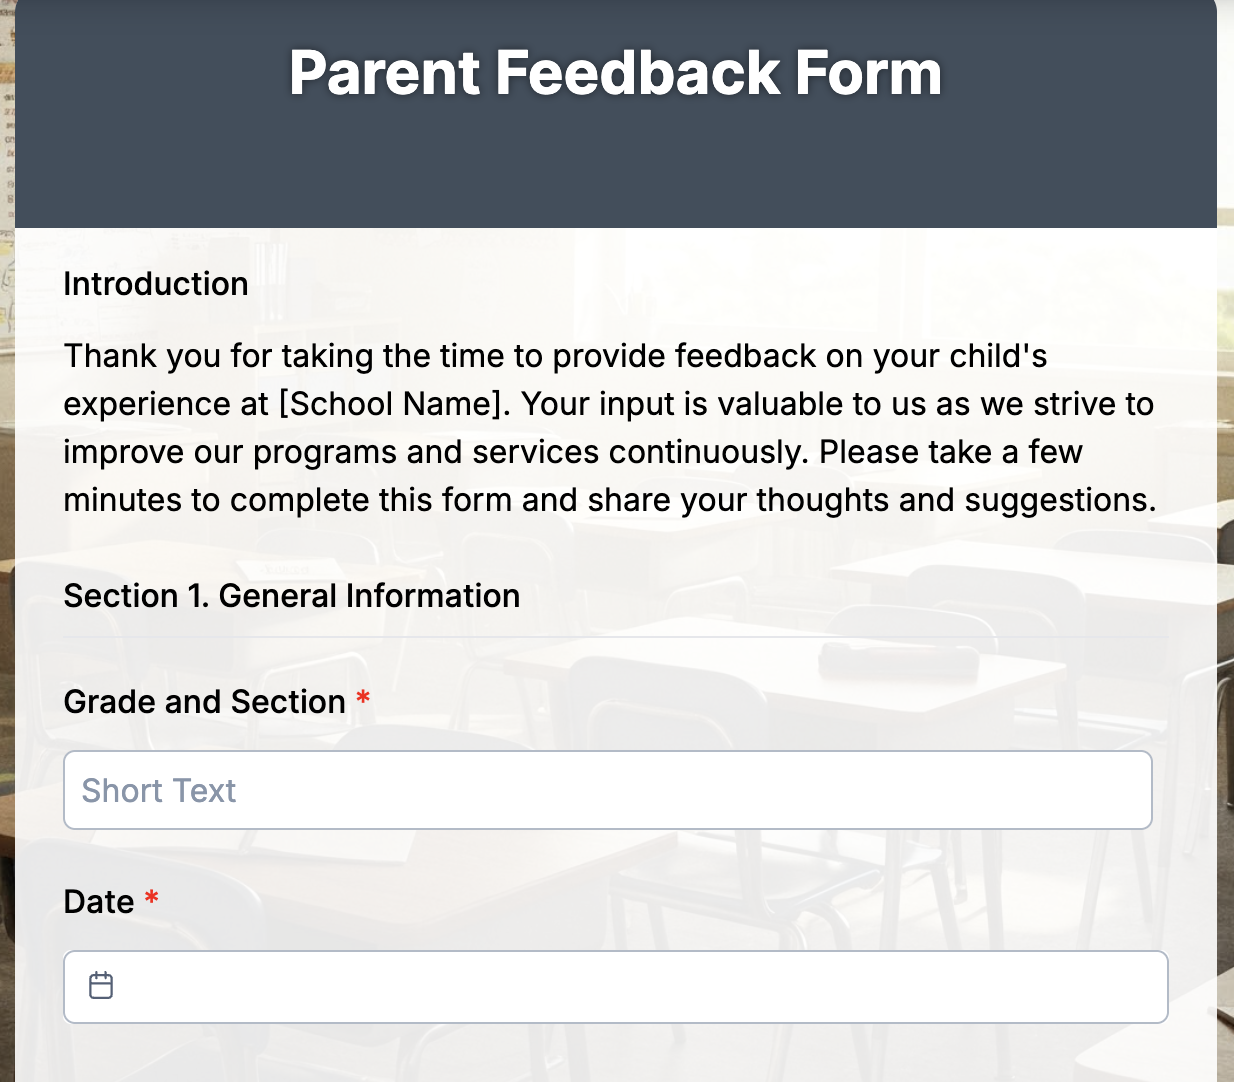Click inside the Grade and Section text box
The width and height of the screenshot is (1234, 1082).
[x=608, y=790]
